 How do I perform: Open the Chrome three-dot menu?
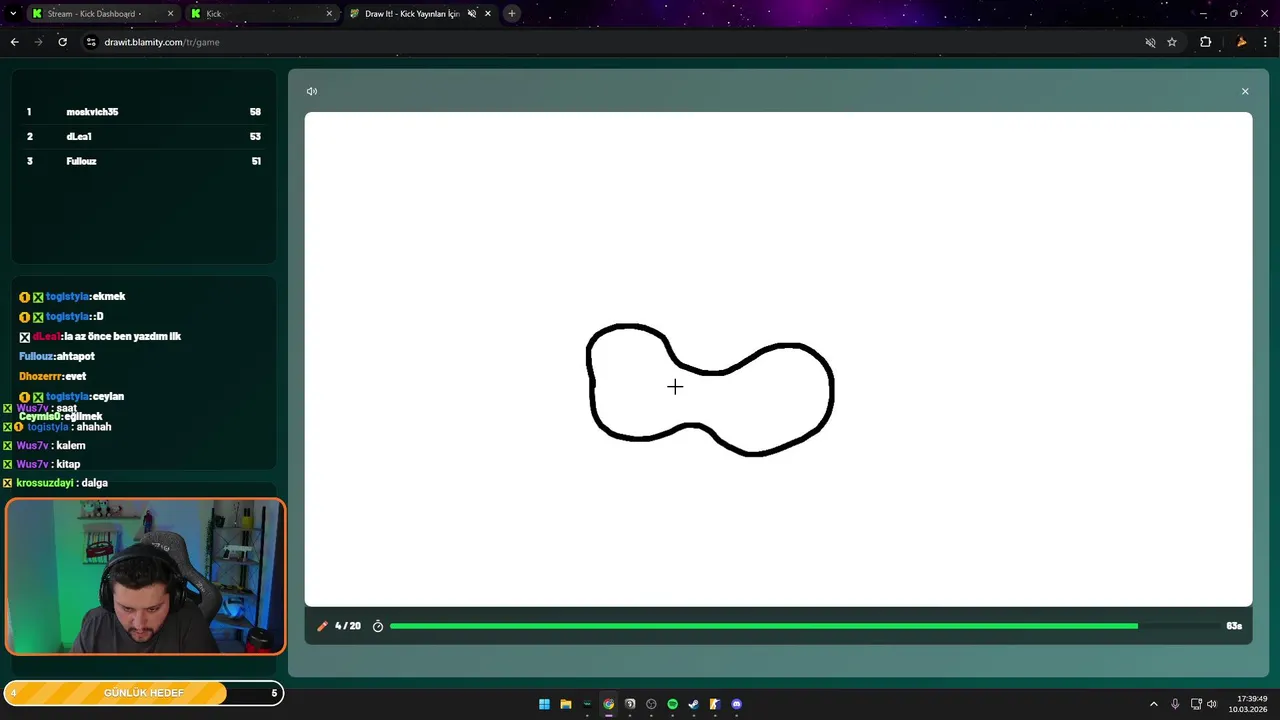pyautogui.click(x=1266, y=42)
